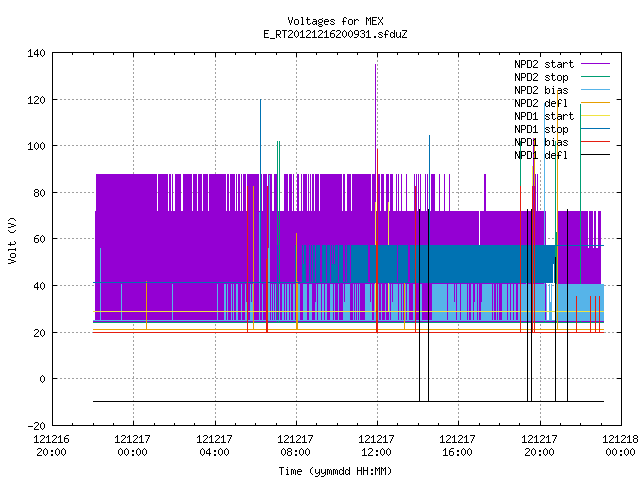Click the x-axis label 121217 04:00
Viewport: 640px width, 480px height.
(214, 446)
